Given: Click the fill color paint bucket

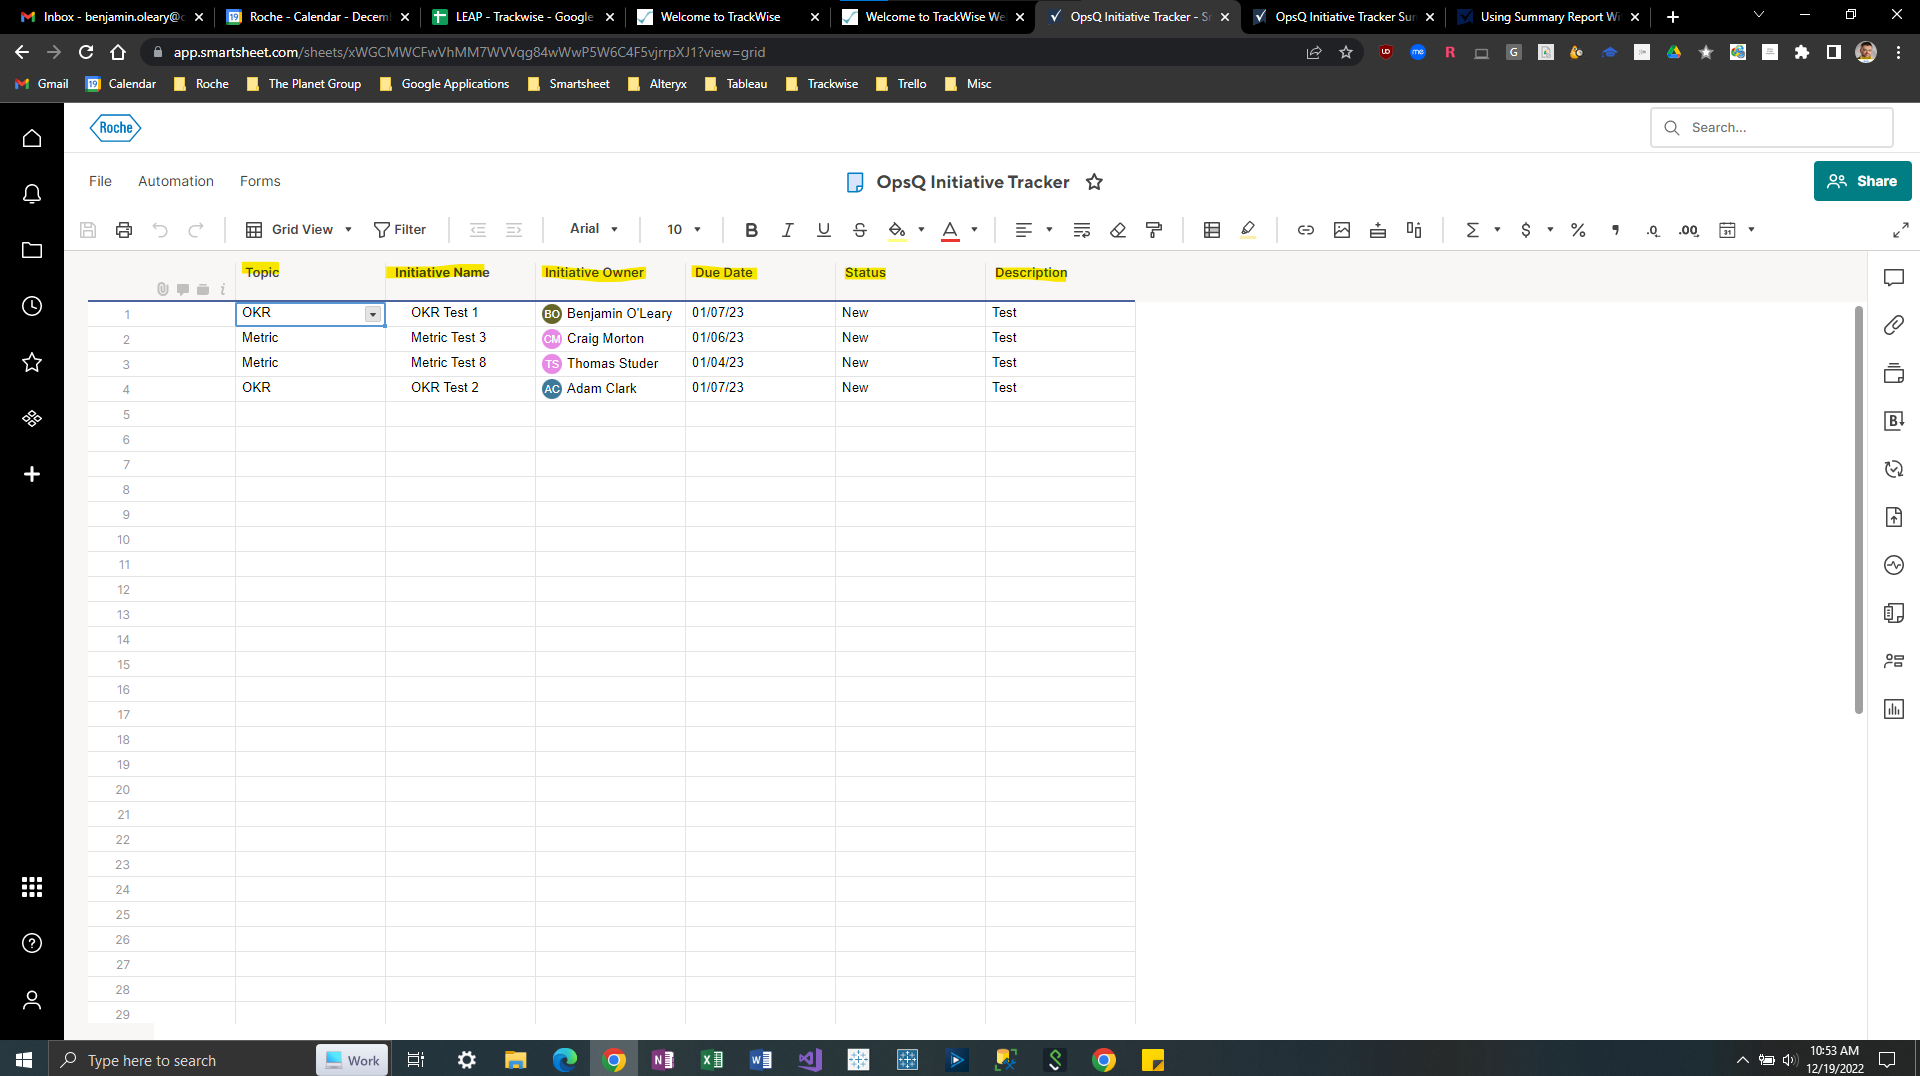Looking at the screenshot, I should coord(897,230).
